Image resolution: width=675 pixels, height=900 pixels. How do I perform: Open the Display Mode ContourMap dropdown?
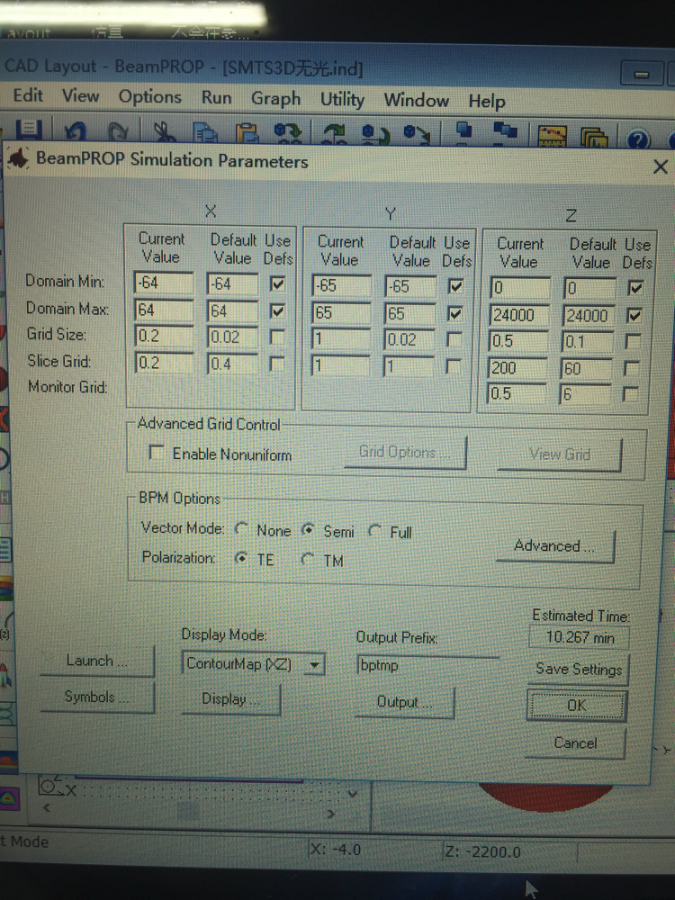(315, 665)
